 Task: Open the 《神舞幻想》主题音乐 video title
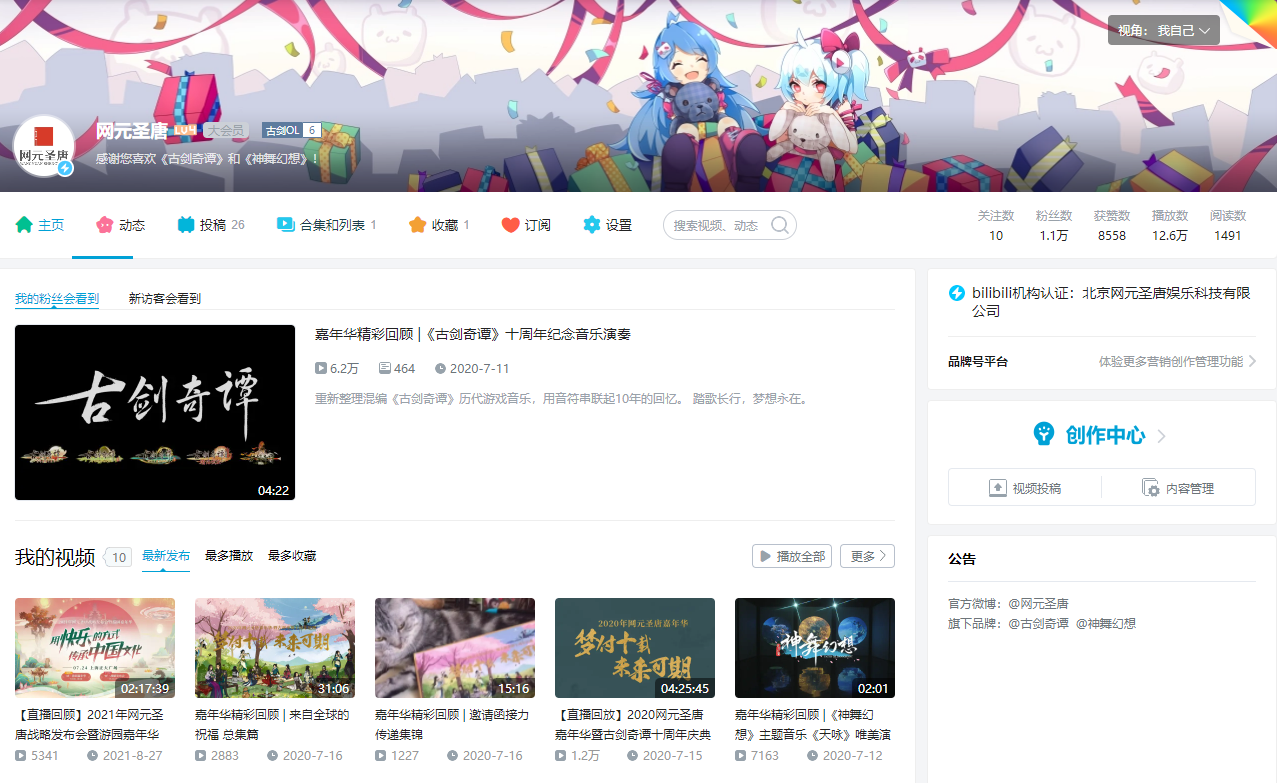coord(813,724)
